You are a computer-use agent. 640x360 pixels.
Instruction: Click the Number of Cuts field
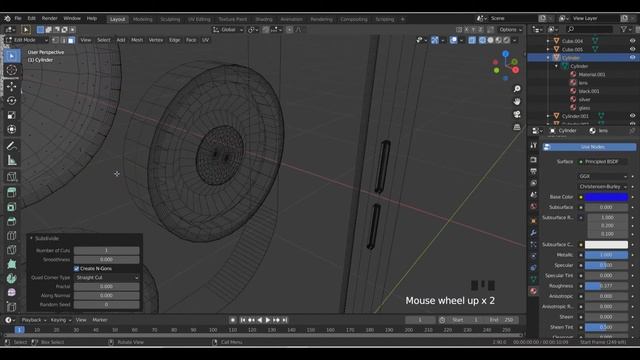pos(107,251)
